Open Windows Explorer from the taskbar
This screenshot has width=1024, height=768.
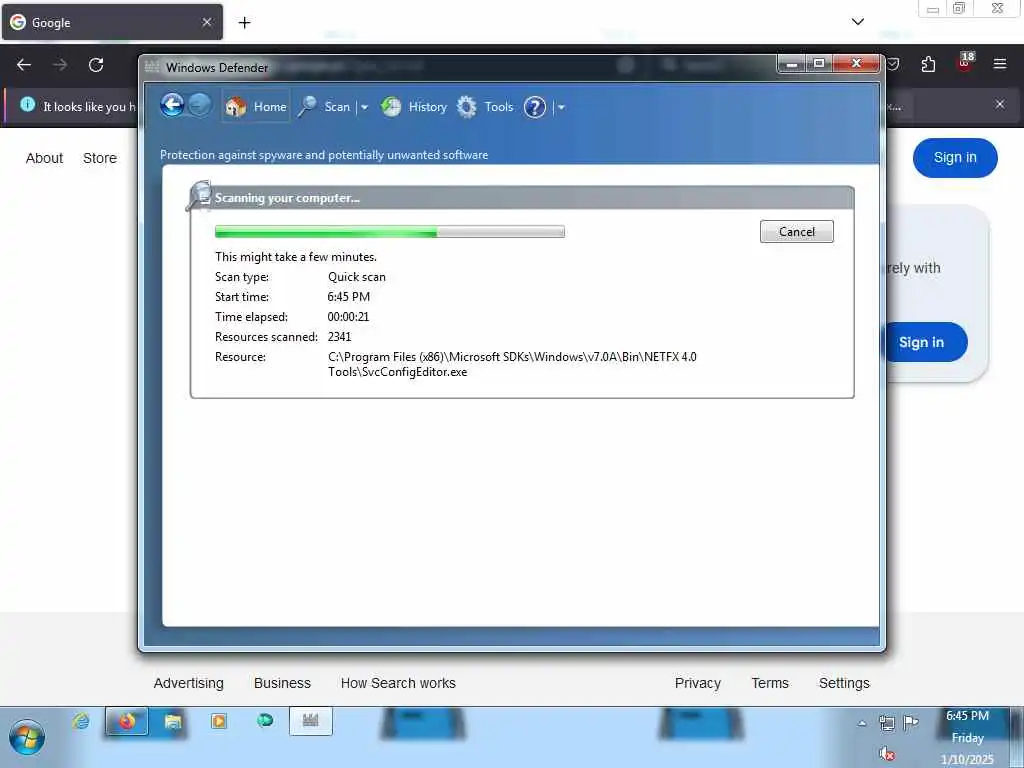(x=173, y=721)
